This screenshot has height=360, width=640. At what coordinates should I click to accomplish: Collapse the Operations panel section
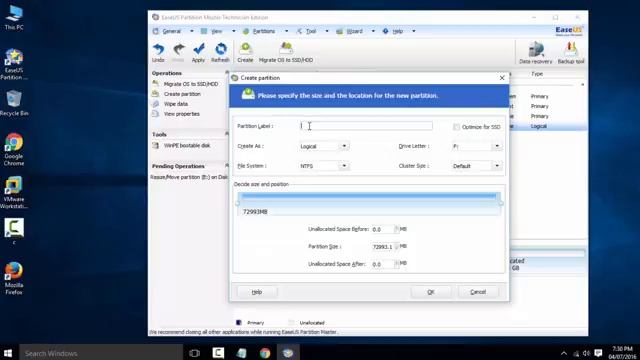[x=227, y=73]
